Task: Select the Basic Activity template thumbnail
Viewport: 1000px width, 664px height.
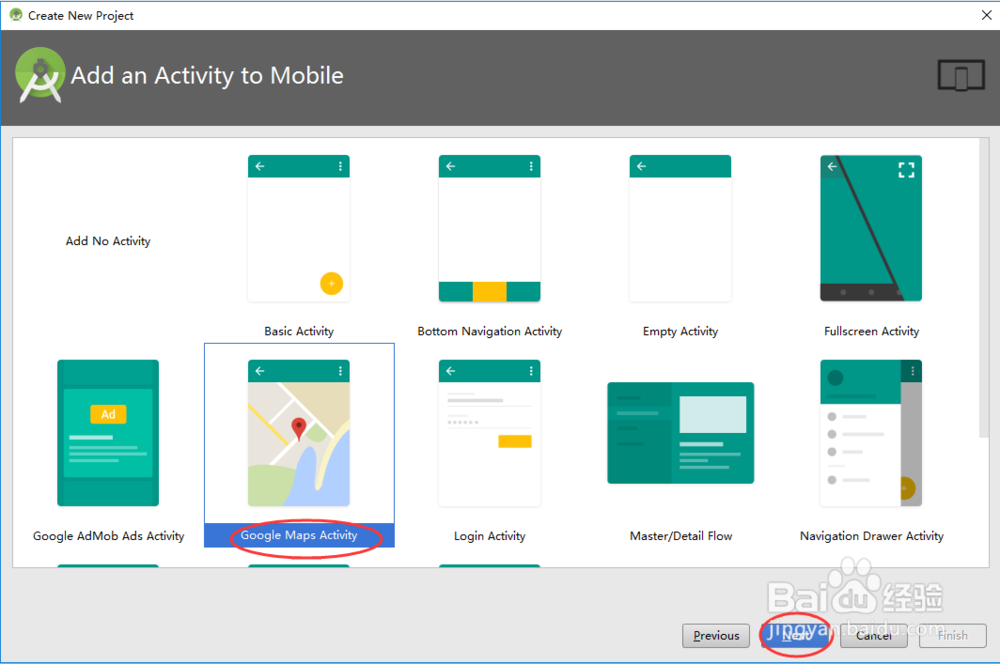Action: [x=298, y=228]
